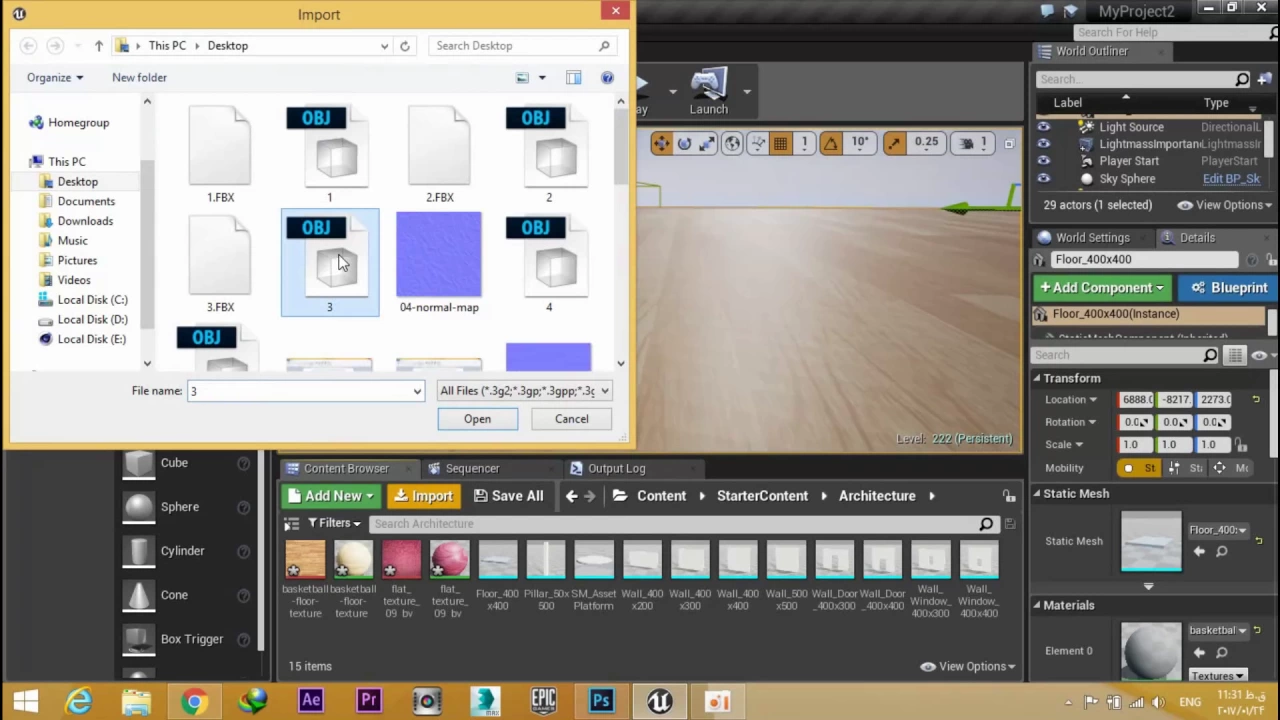Go forward in Content Browser history

(590, 496)
